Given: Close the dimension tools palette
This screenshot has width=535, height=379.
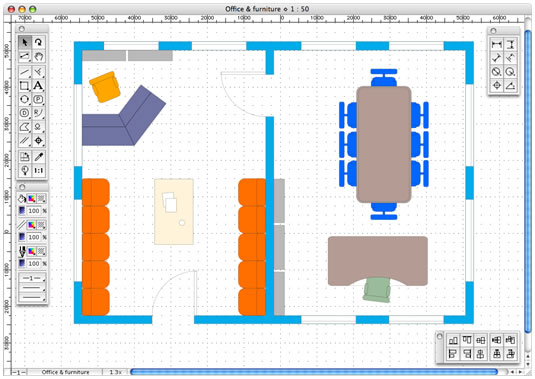Looking at the screenshot, I should pos(493,31).
